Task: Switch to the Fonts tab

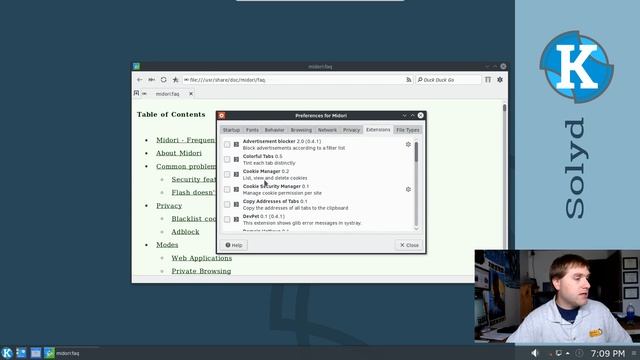Action: (x=252, y=130)
